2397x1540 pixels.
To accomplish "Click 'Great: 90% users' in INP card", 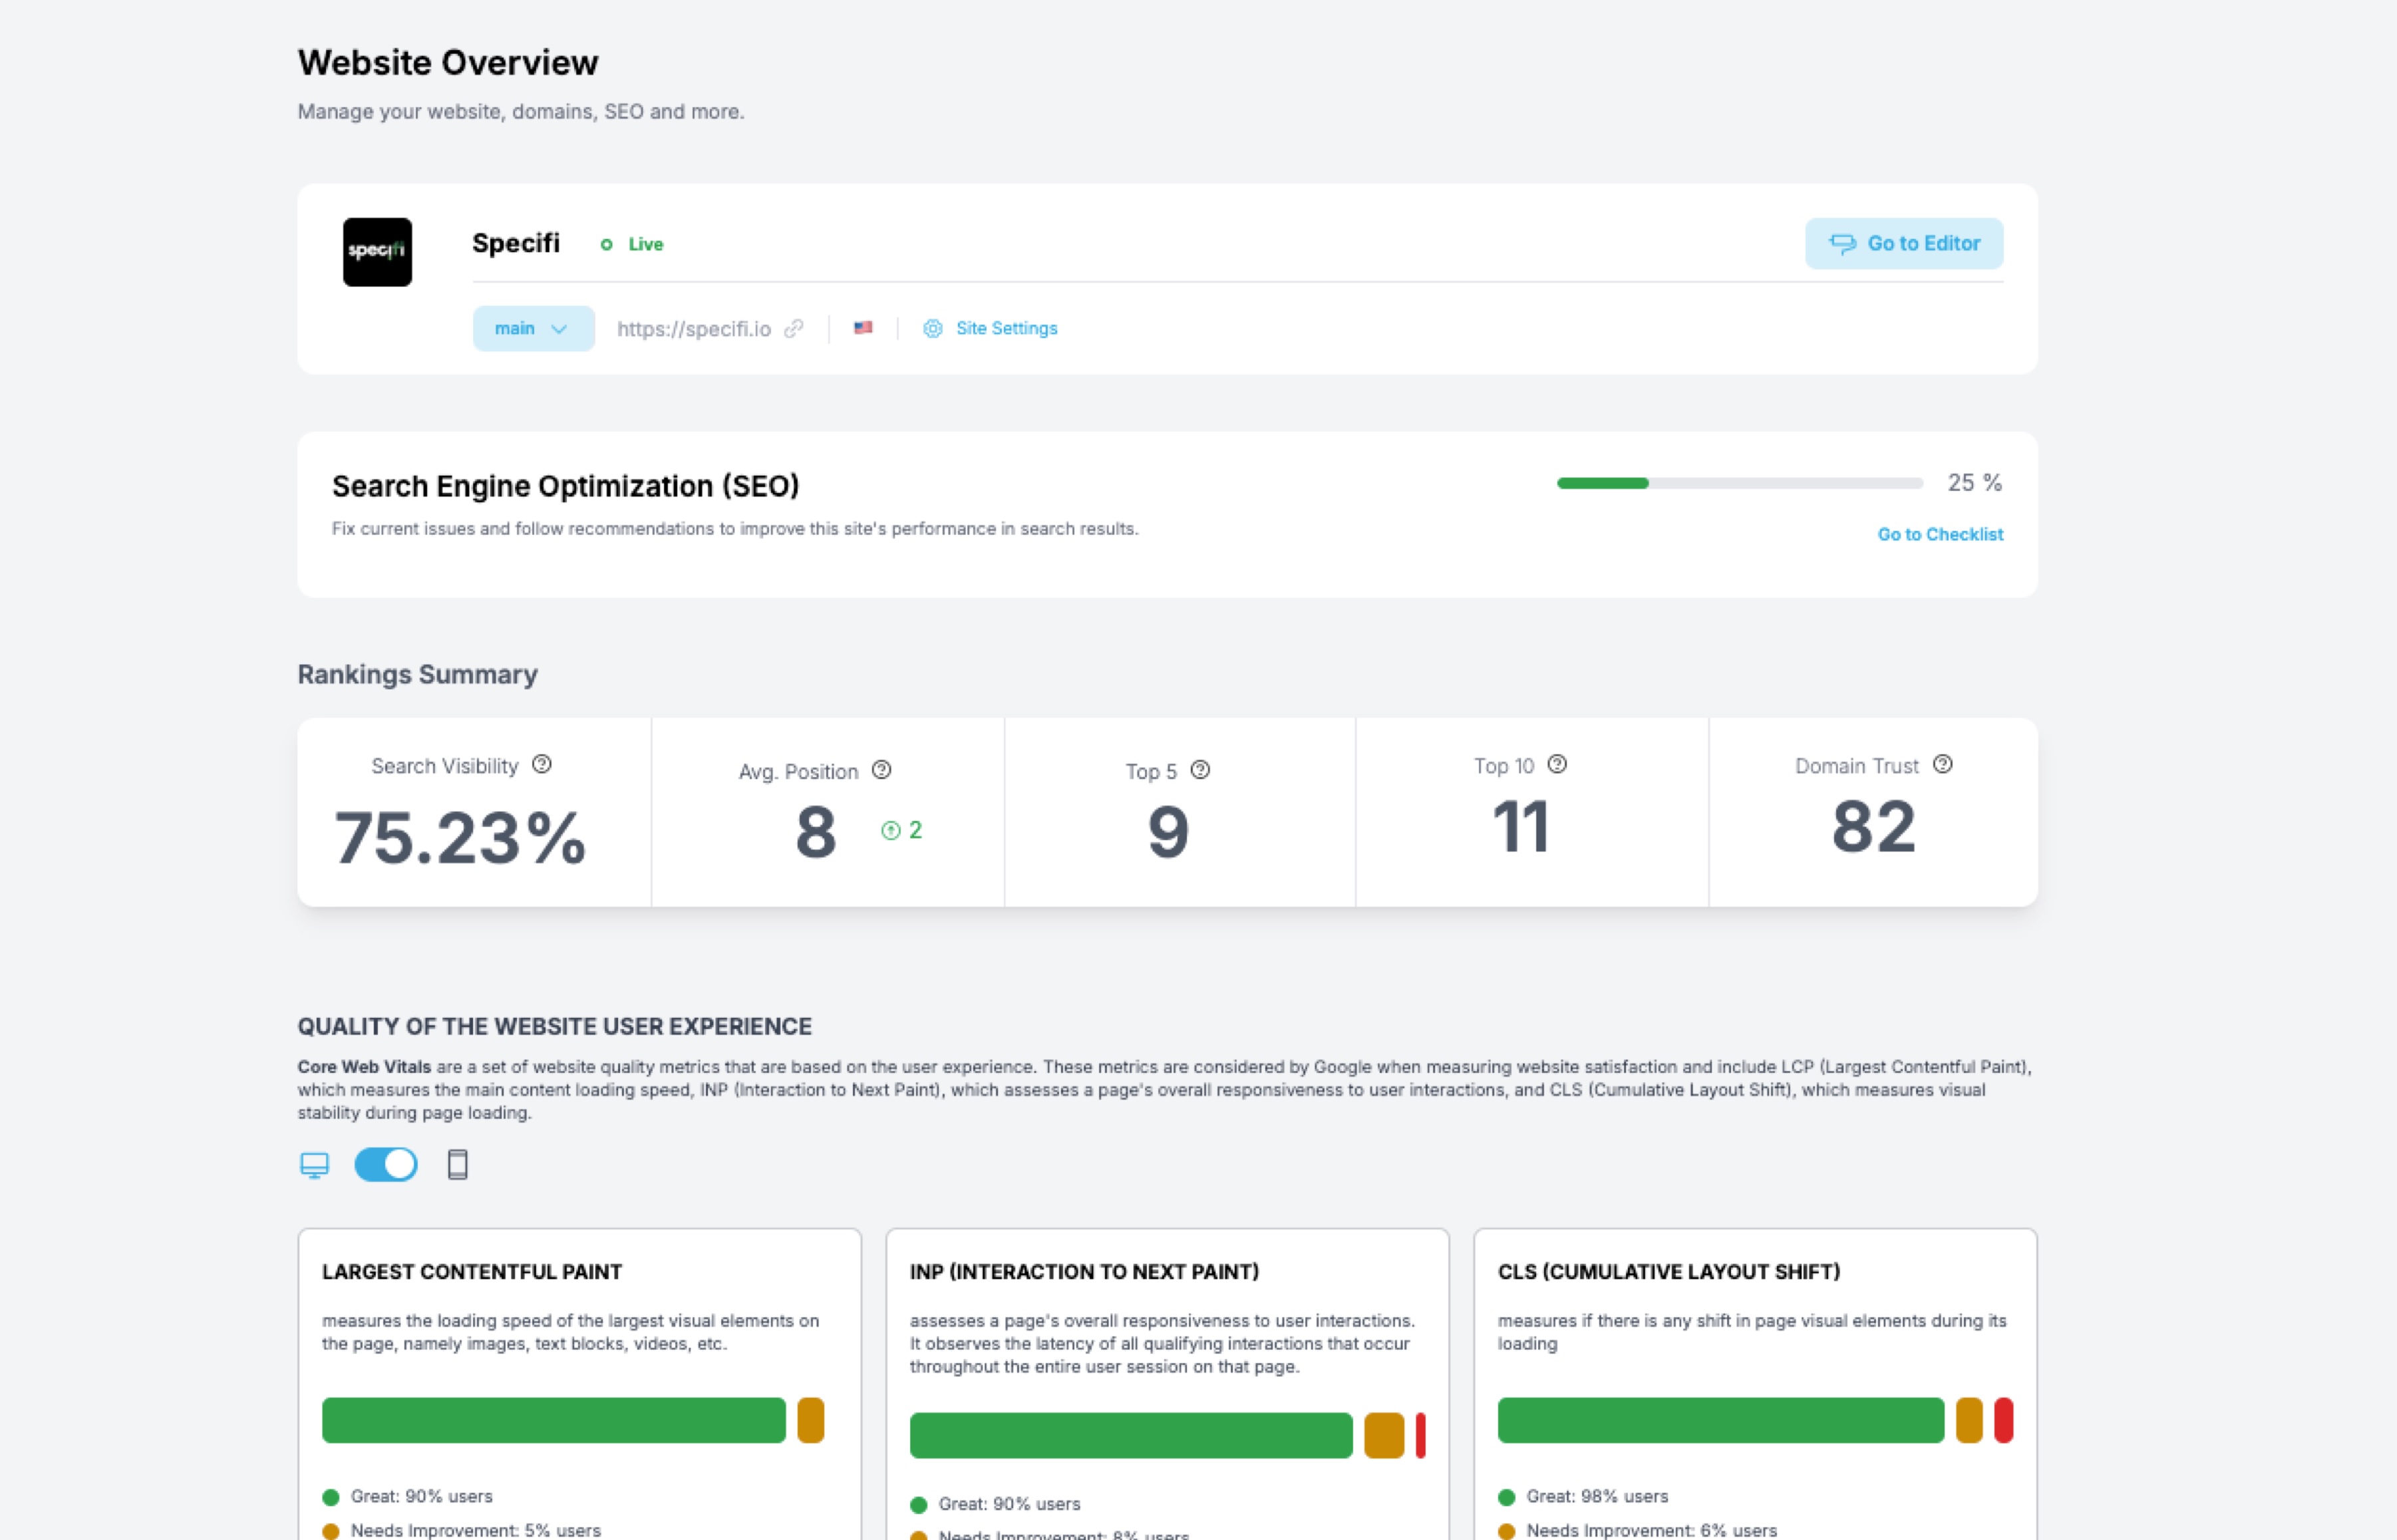I will [1009, 1504].
